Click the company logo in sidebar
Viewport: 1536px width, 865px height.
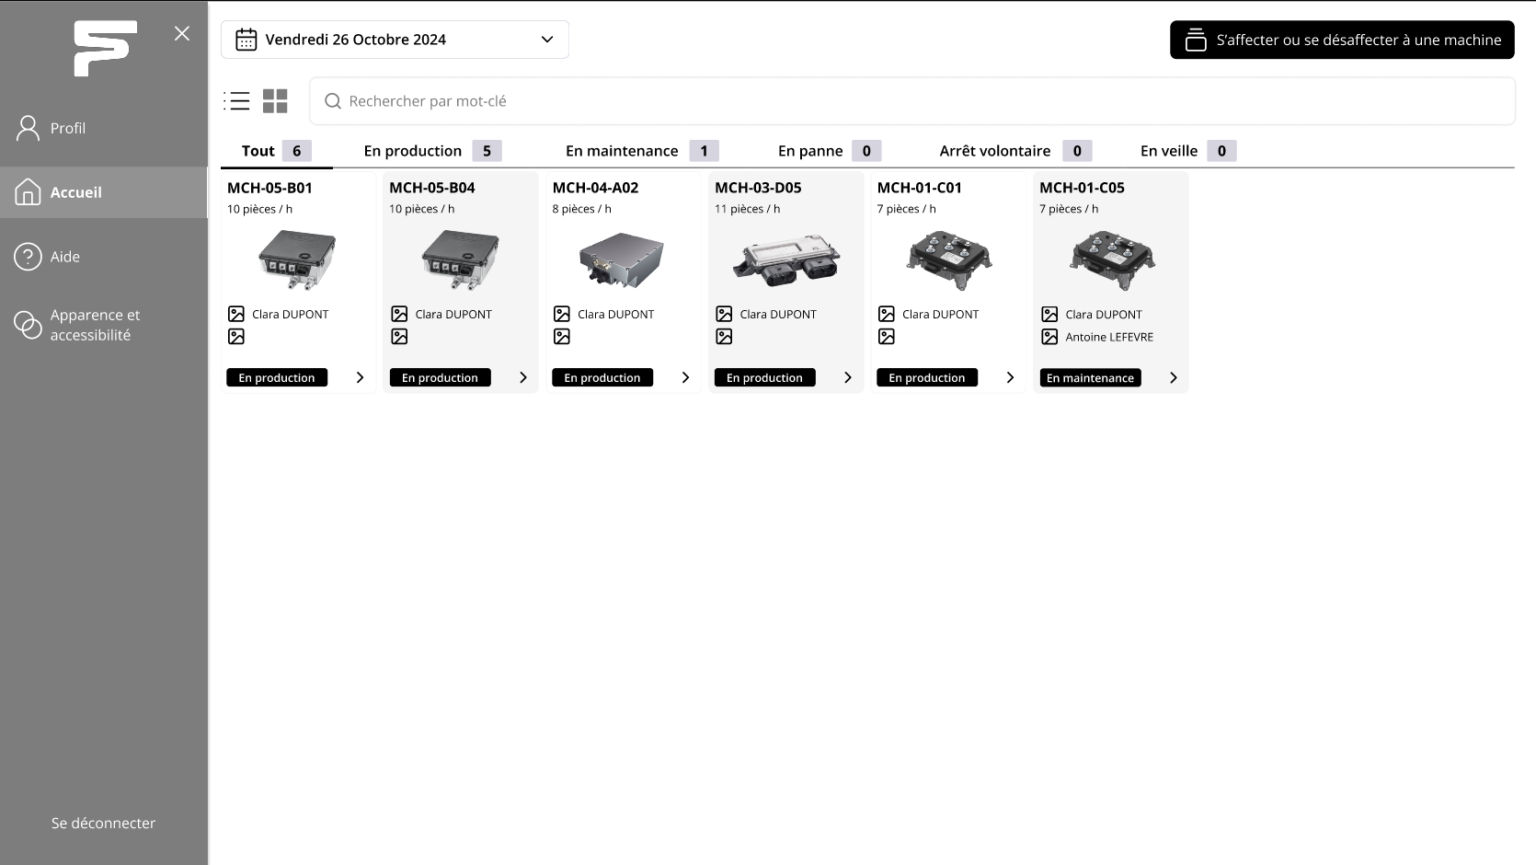pyautogui.click(x=105, y=48)
